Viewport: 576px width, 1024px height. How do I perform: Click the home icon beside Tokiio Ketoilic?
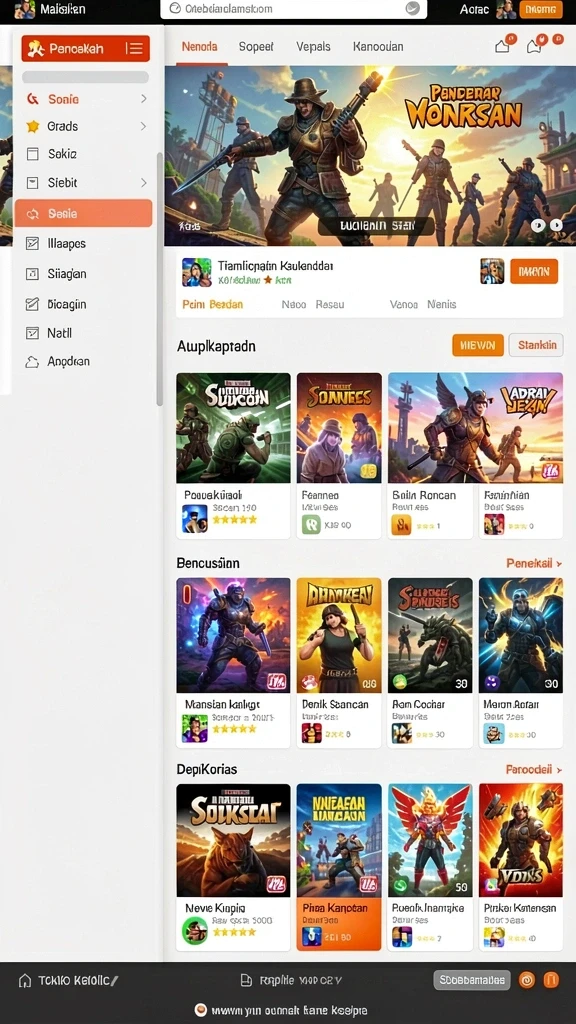(x=25, y=980)
